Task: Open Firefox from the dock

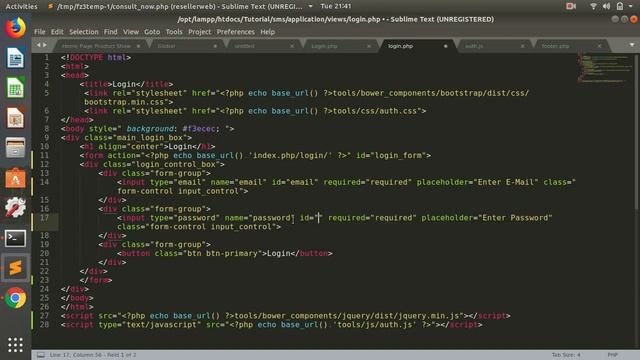Action: pyautogui.click(x=16, y=28)
